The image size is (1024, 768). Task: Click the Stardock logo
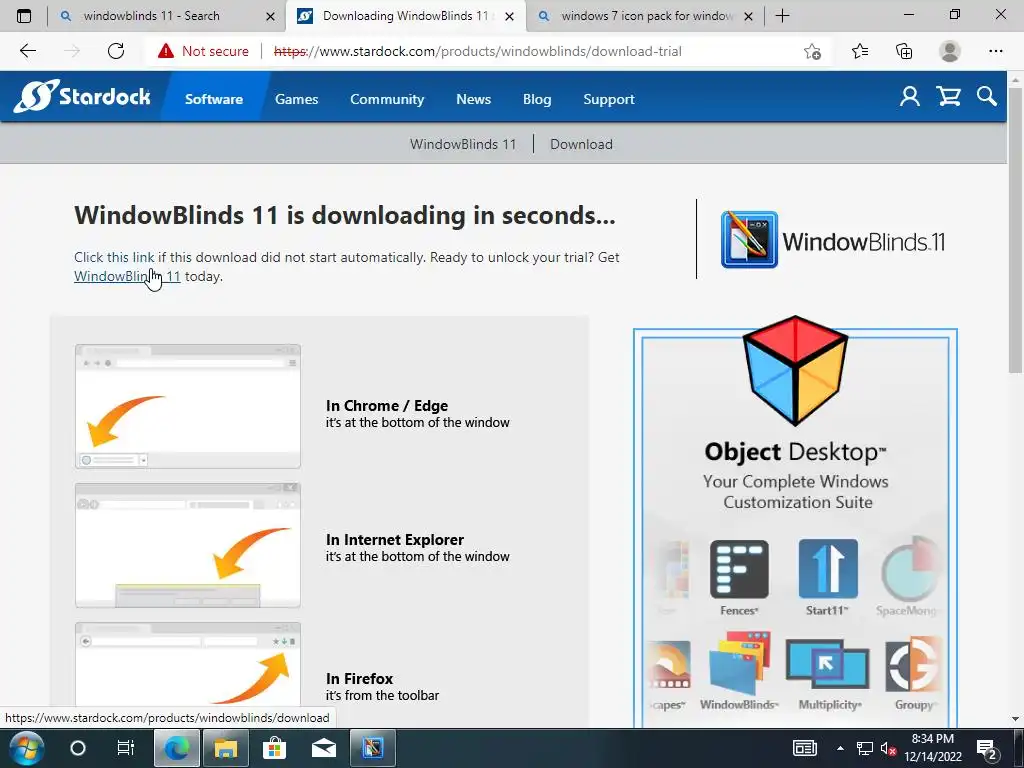click(82, 97)
